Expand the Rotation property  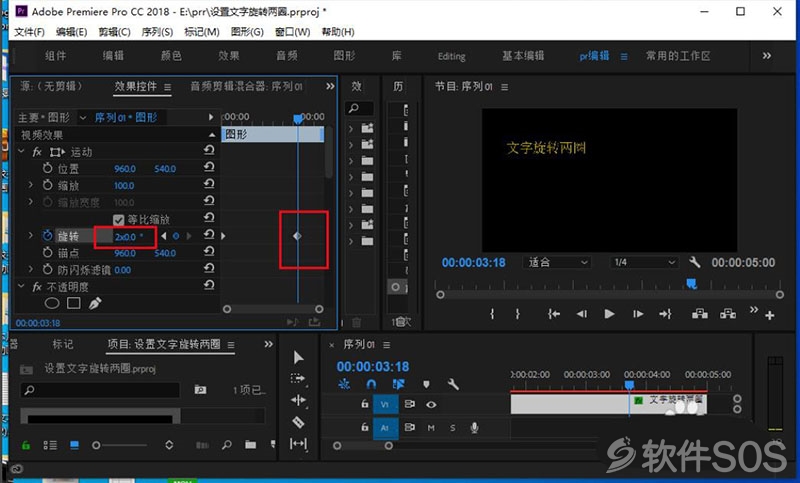point(31,236)
